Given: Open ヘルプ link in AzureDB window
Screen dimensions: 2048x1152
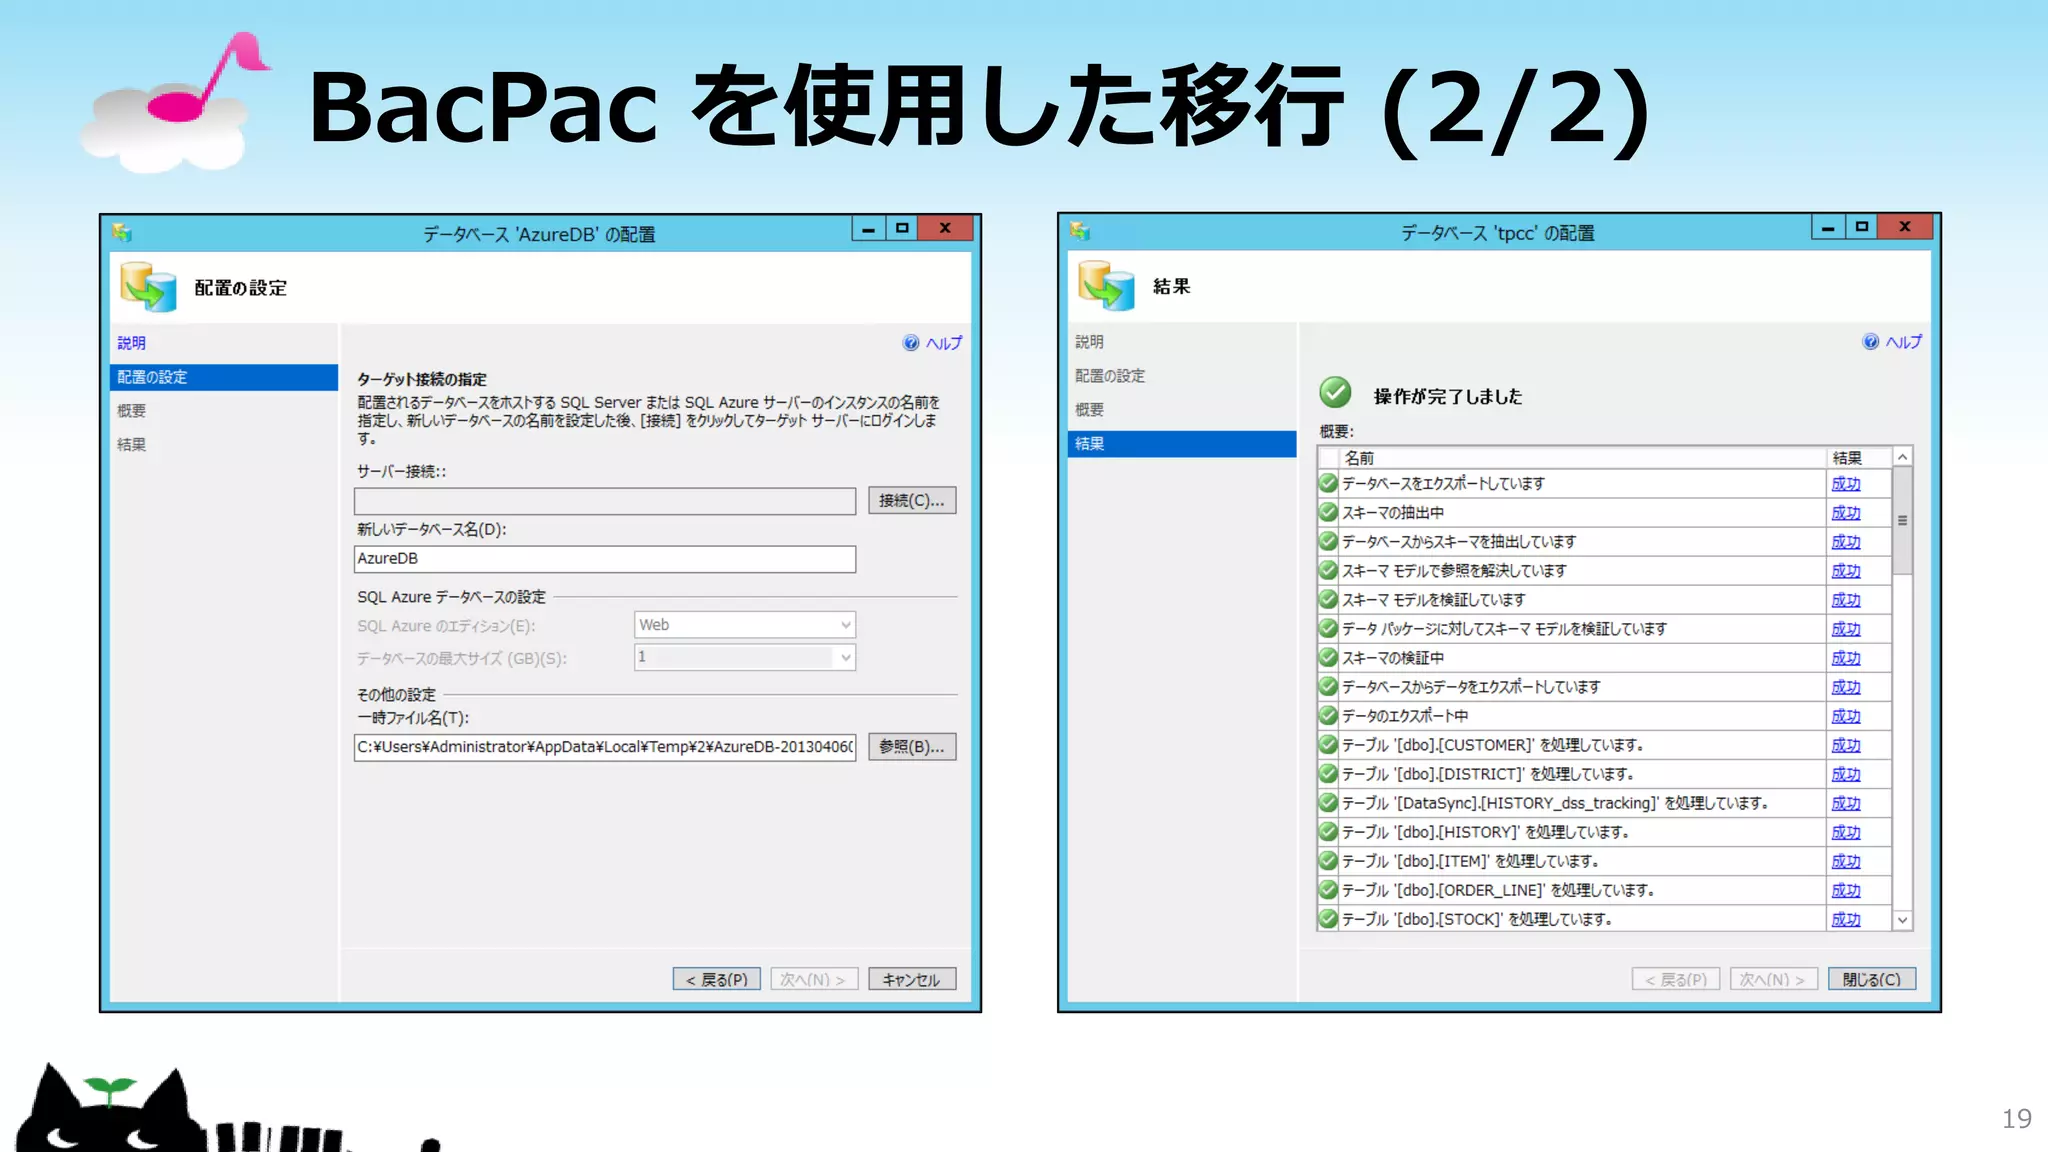Looking at the screenshot, I should (943, 343).
